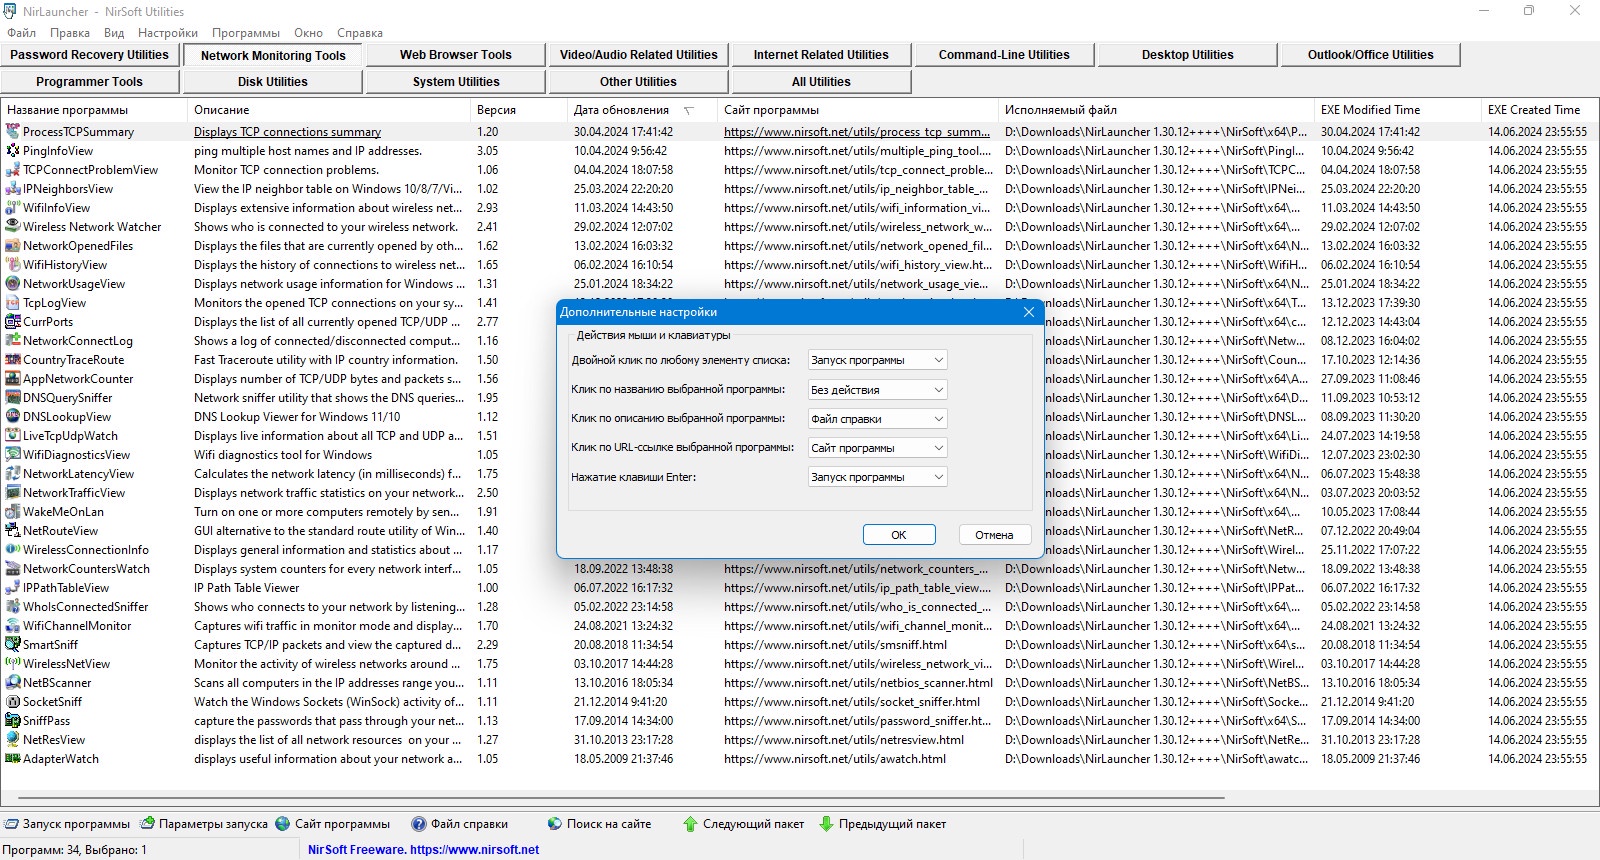The image size is (1600, 860).
Task: Open the Справка menu
Action: 360,33
